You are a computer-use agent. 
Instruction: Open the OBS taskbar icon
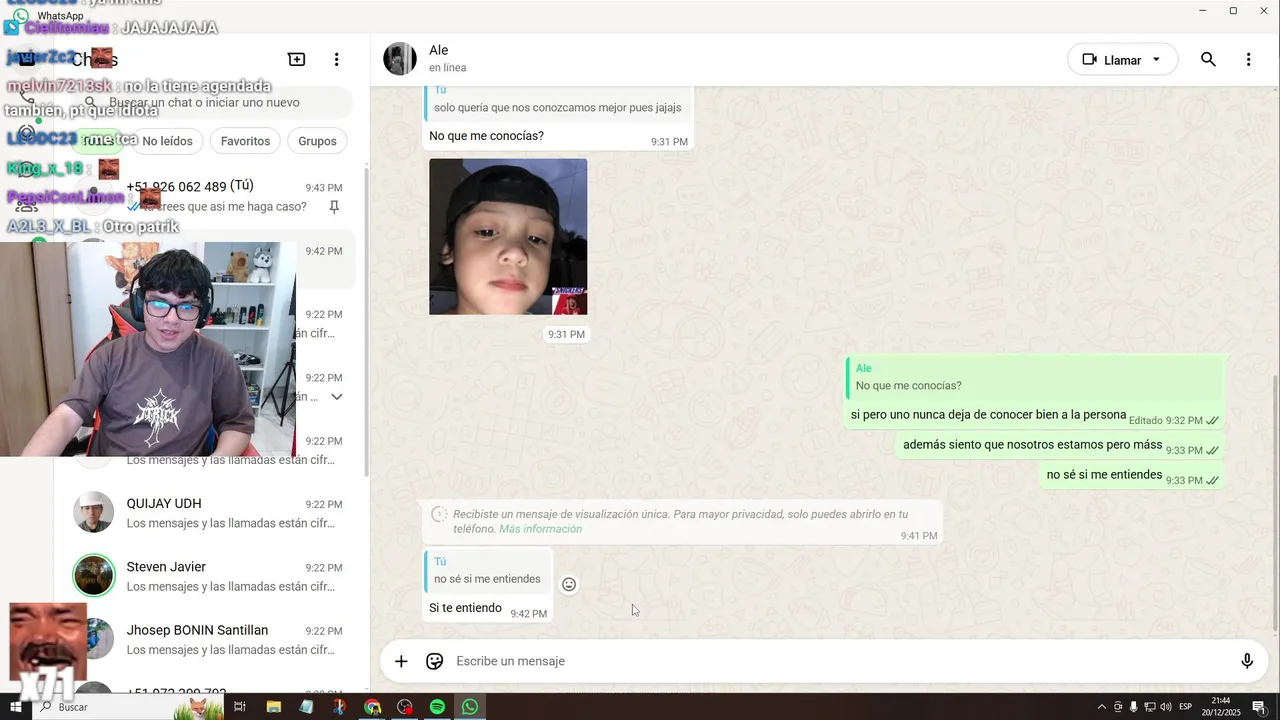pos(404,707)
